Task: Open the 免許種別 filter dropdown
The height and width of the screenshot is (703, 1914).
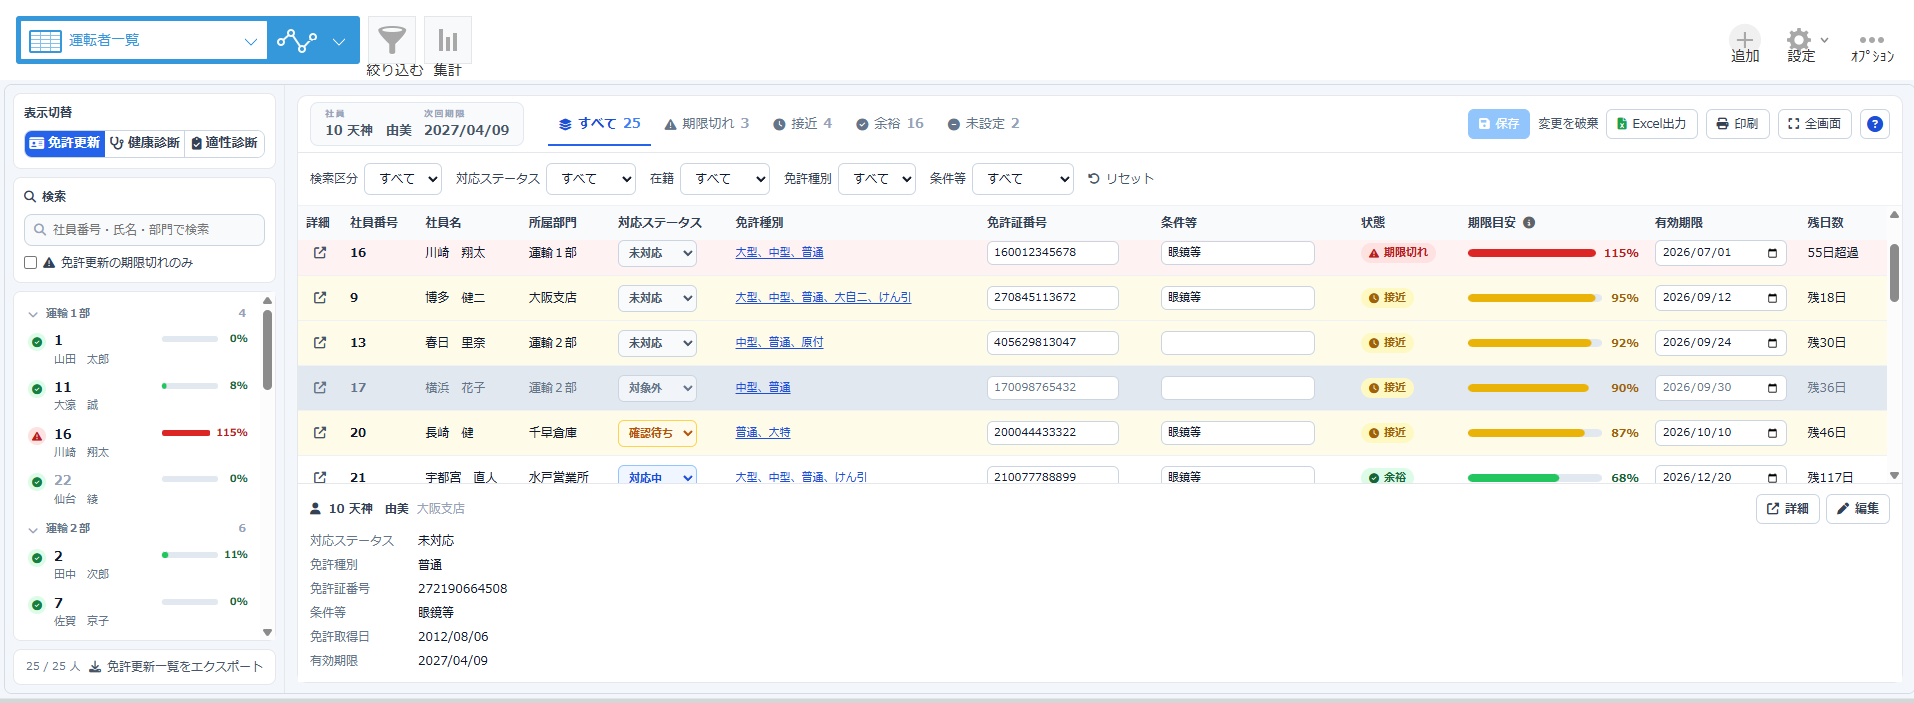Action: [x=877, y=179]
